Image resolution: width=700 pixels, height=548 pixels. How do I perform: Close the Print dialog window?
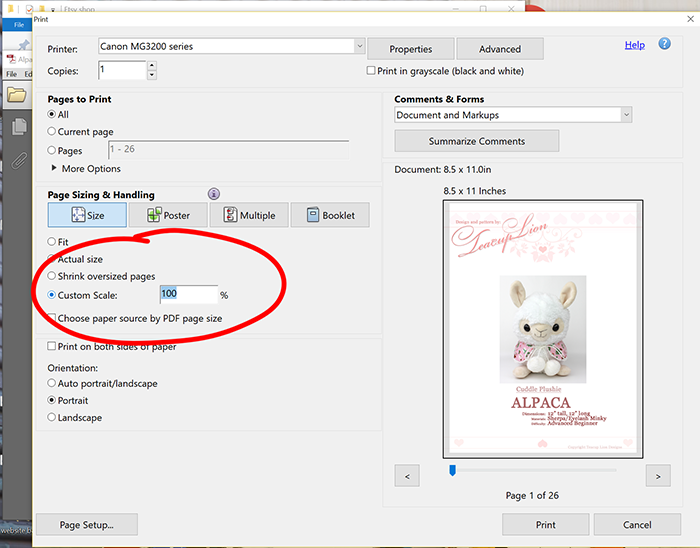[690, 19]
